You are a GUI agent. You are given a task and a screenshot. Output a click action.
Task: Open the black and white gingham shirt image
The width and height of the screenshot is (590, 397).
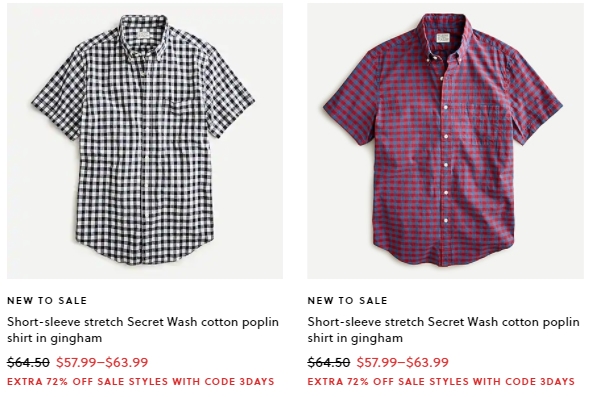[x=145, y=141]
